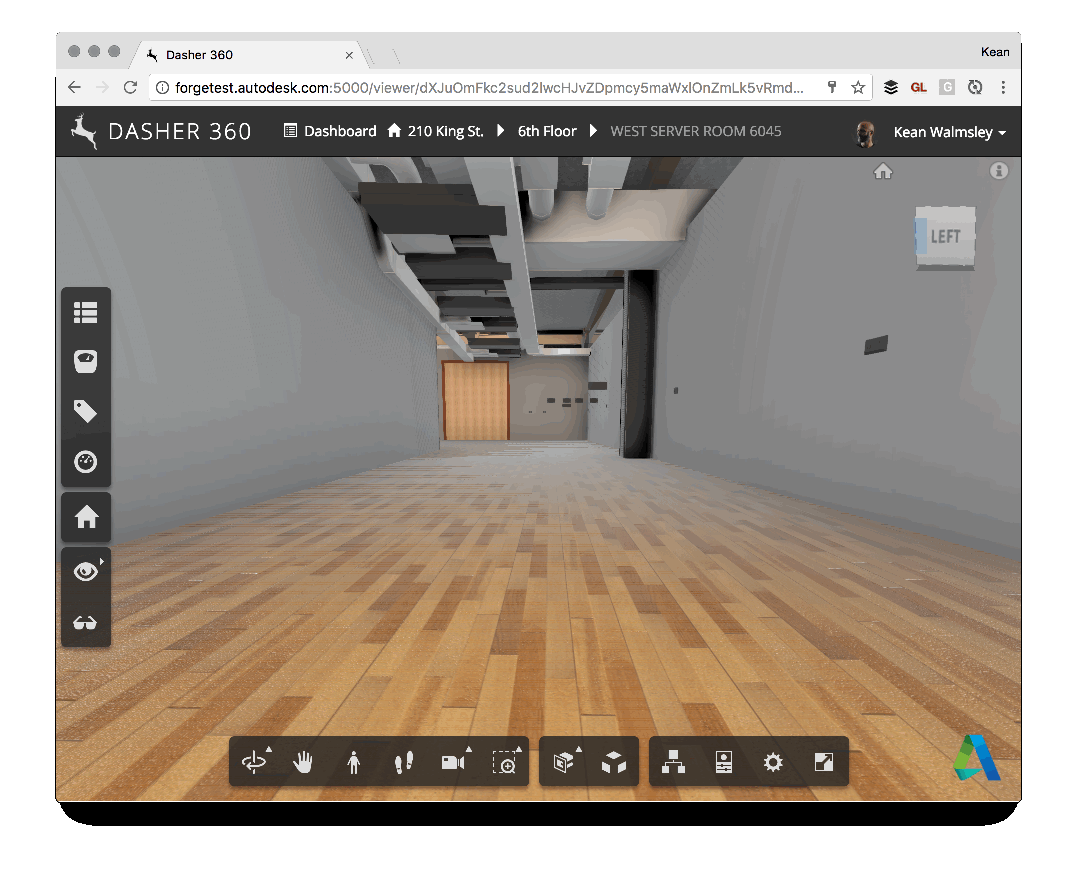Toggle the eye visibility button in sidebar

[86, 571]
